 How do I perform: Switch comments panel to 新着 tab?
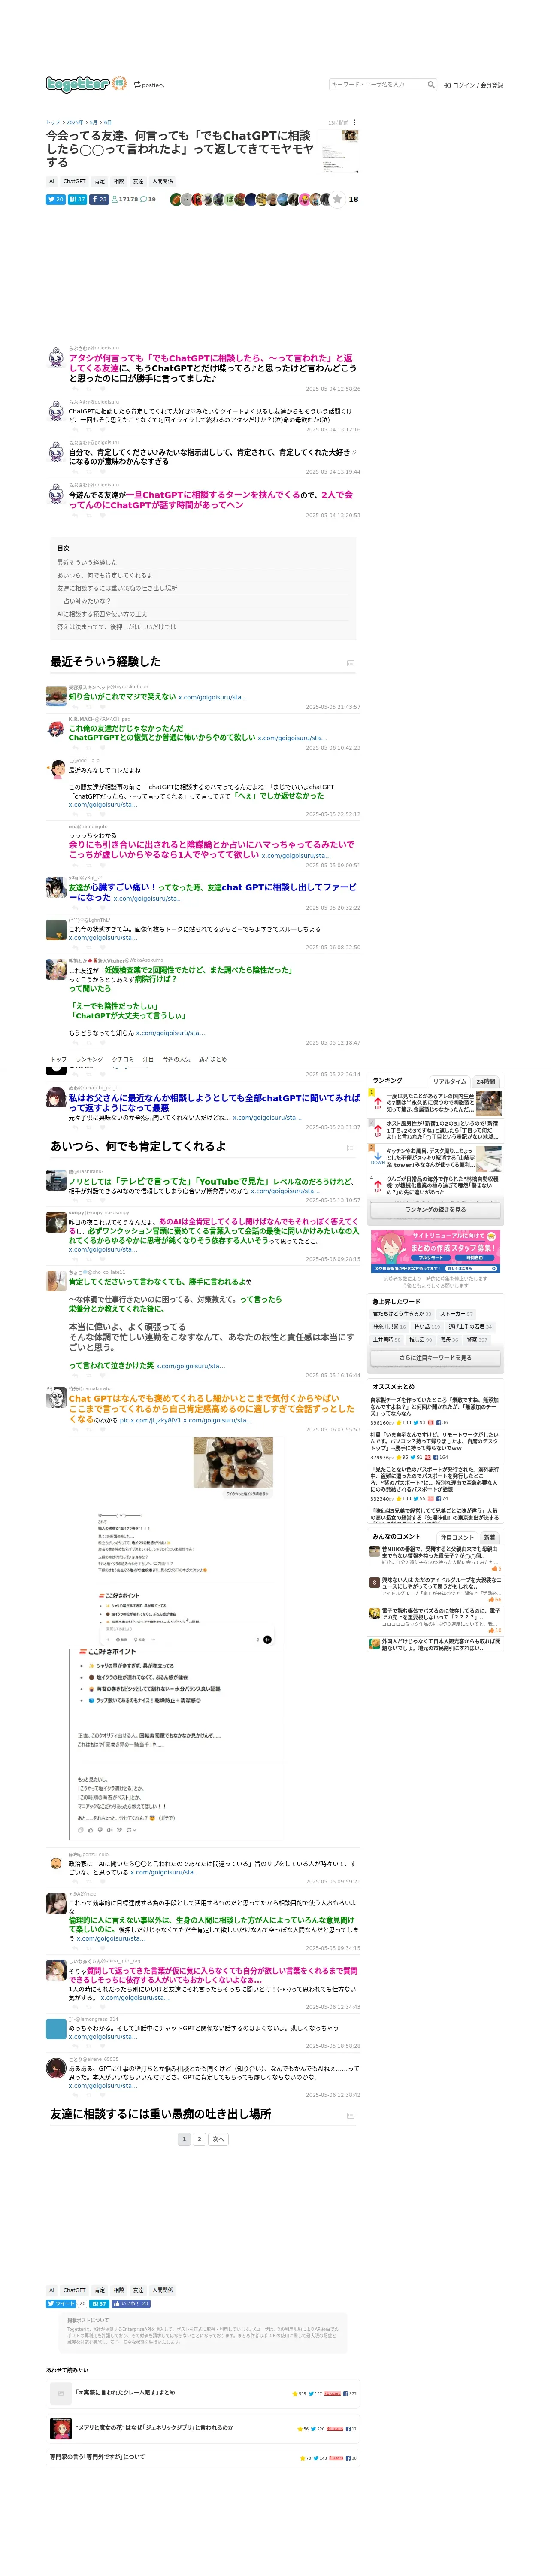click(489, 1537)
